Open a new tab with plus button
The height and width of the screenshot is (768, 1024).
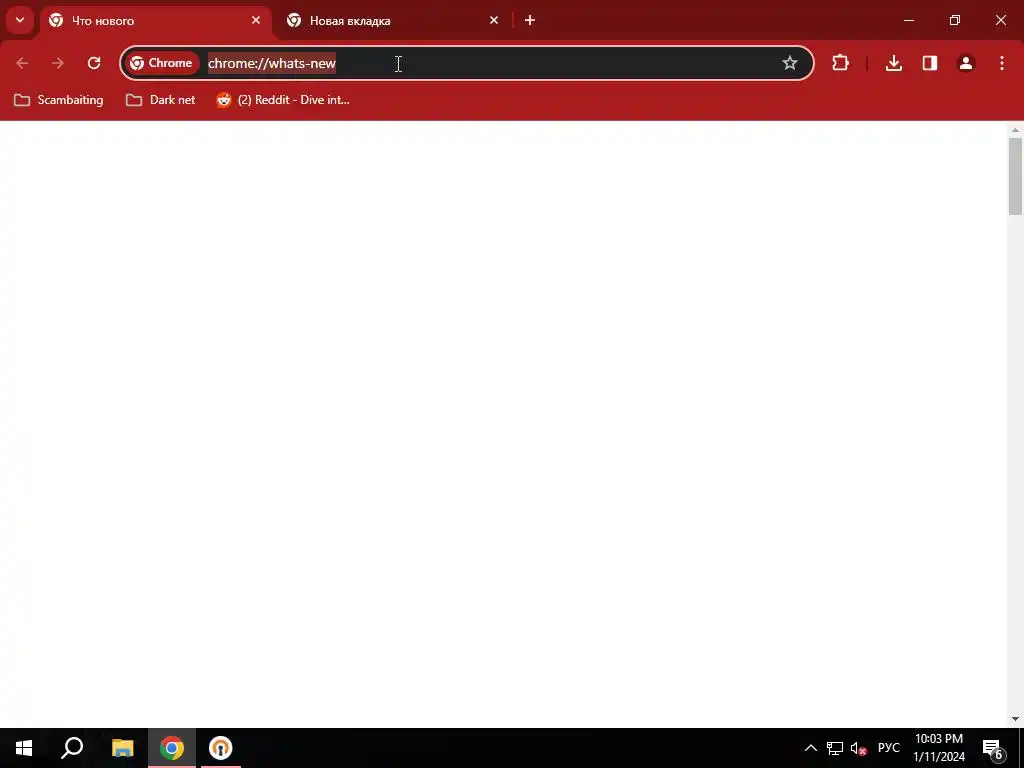pos(530,20)
